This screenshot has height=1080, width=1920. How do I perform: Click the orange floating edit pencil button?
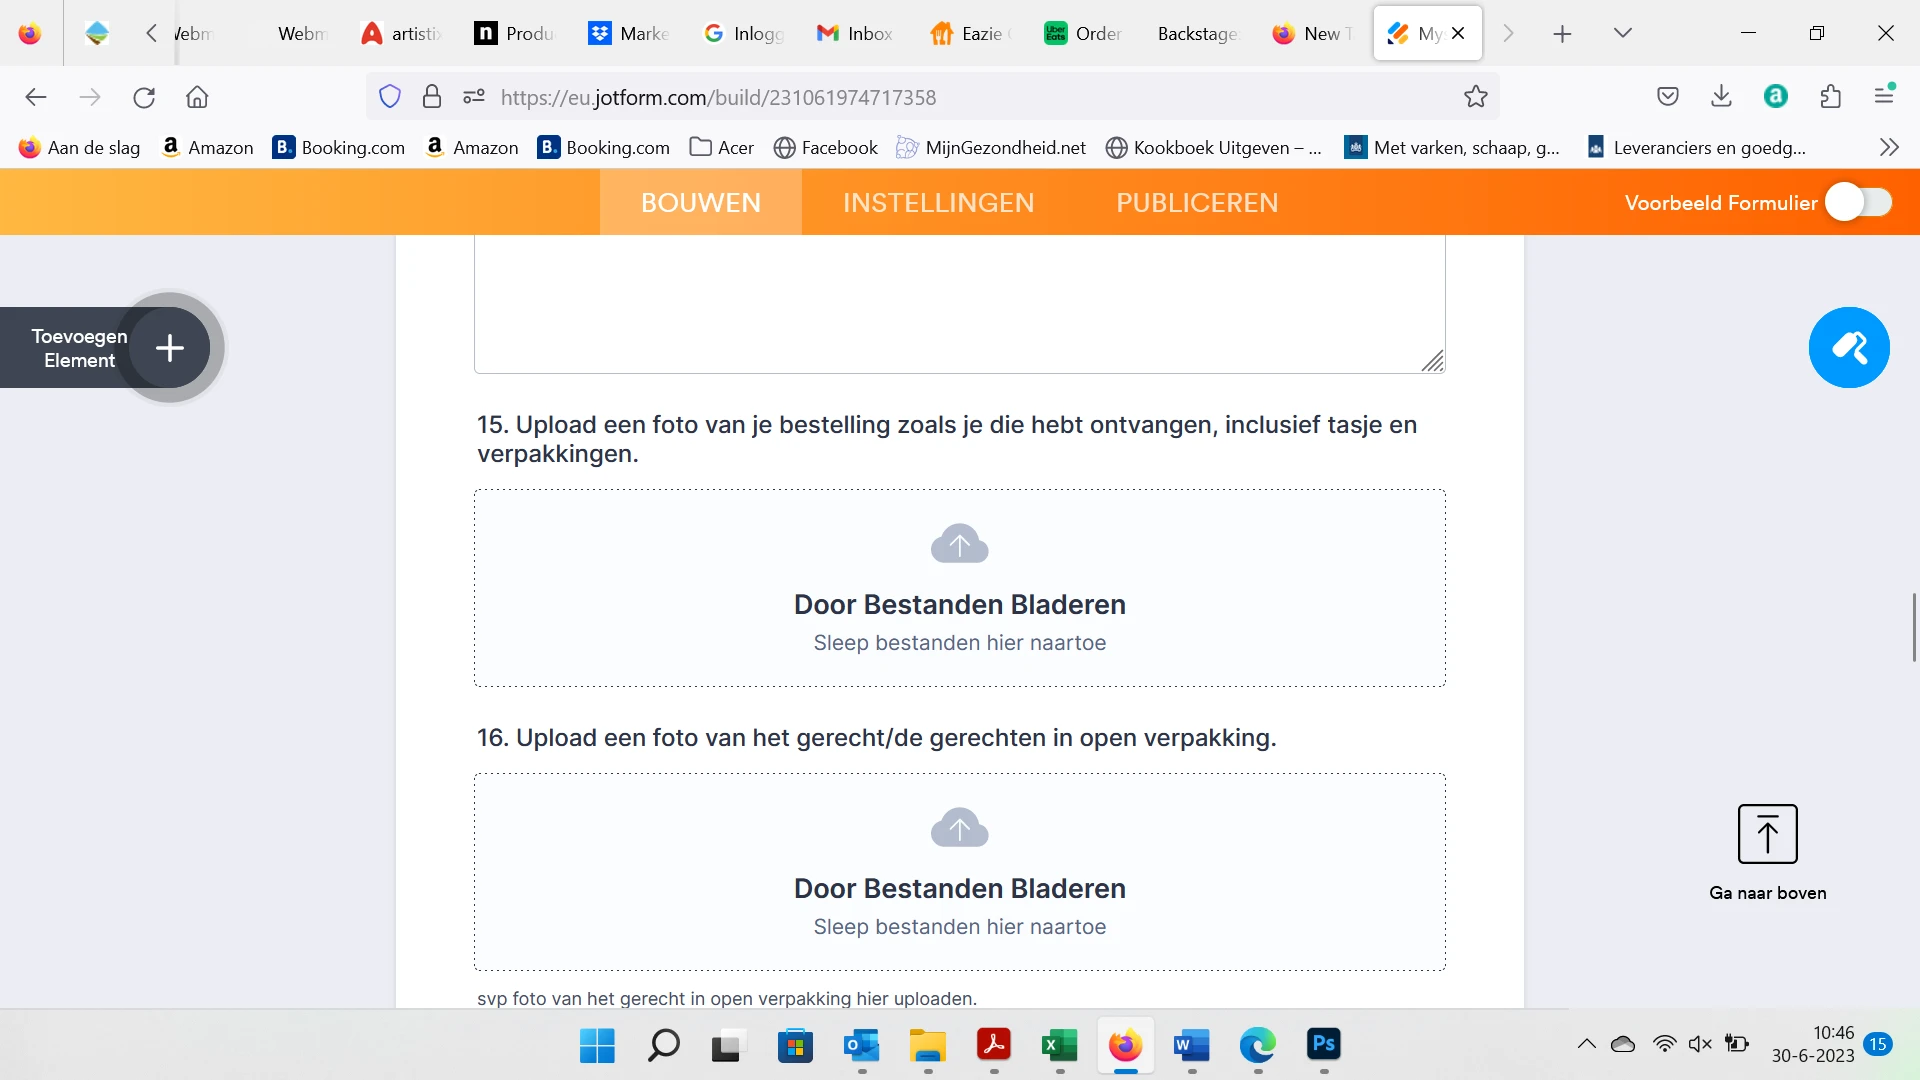coord(1849,347)
